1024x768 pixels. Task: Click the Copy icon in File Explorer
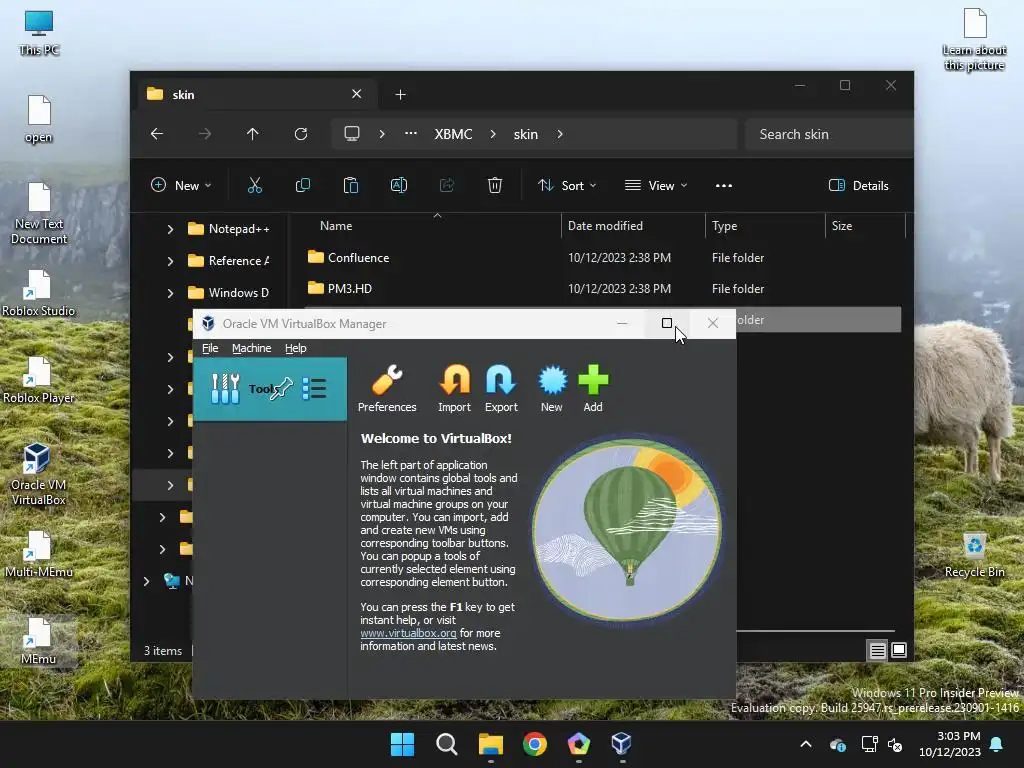tap(302, 185)
